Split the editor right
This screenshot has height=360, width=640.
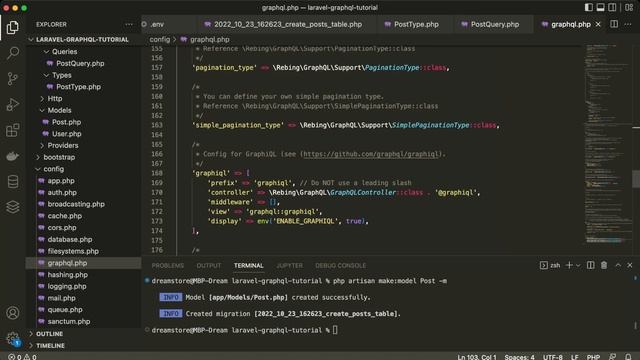click(614, 24)
